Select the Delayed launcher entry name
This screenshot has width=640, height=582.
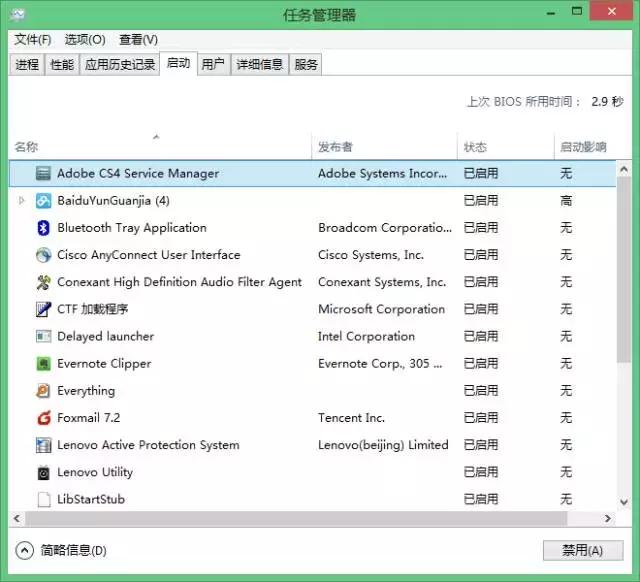coord(105,336)
